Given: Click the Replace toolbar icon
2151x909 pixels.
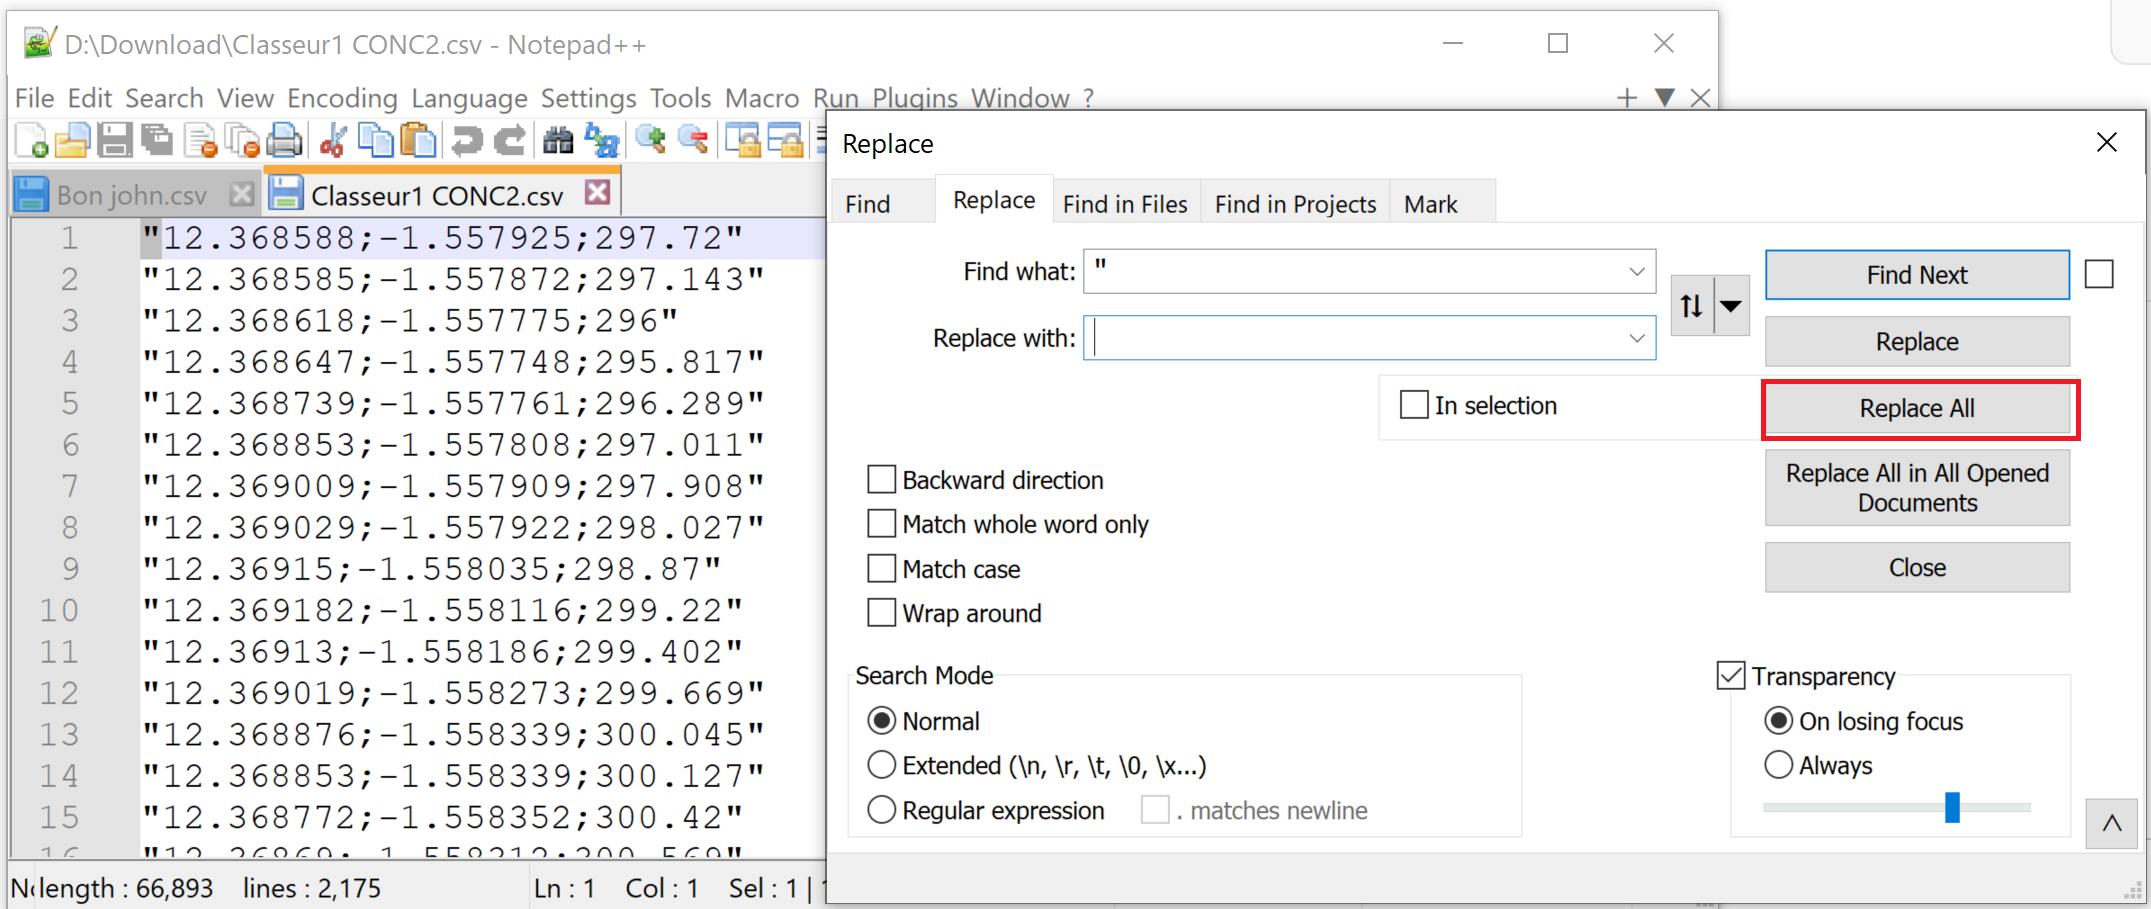Looking at the screenshot, I should [601, 141].
